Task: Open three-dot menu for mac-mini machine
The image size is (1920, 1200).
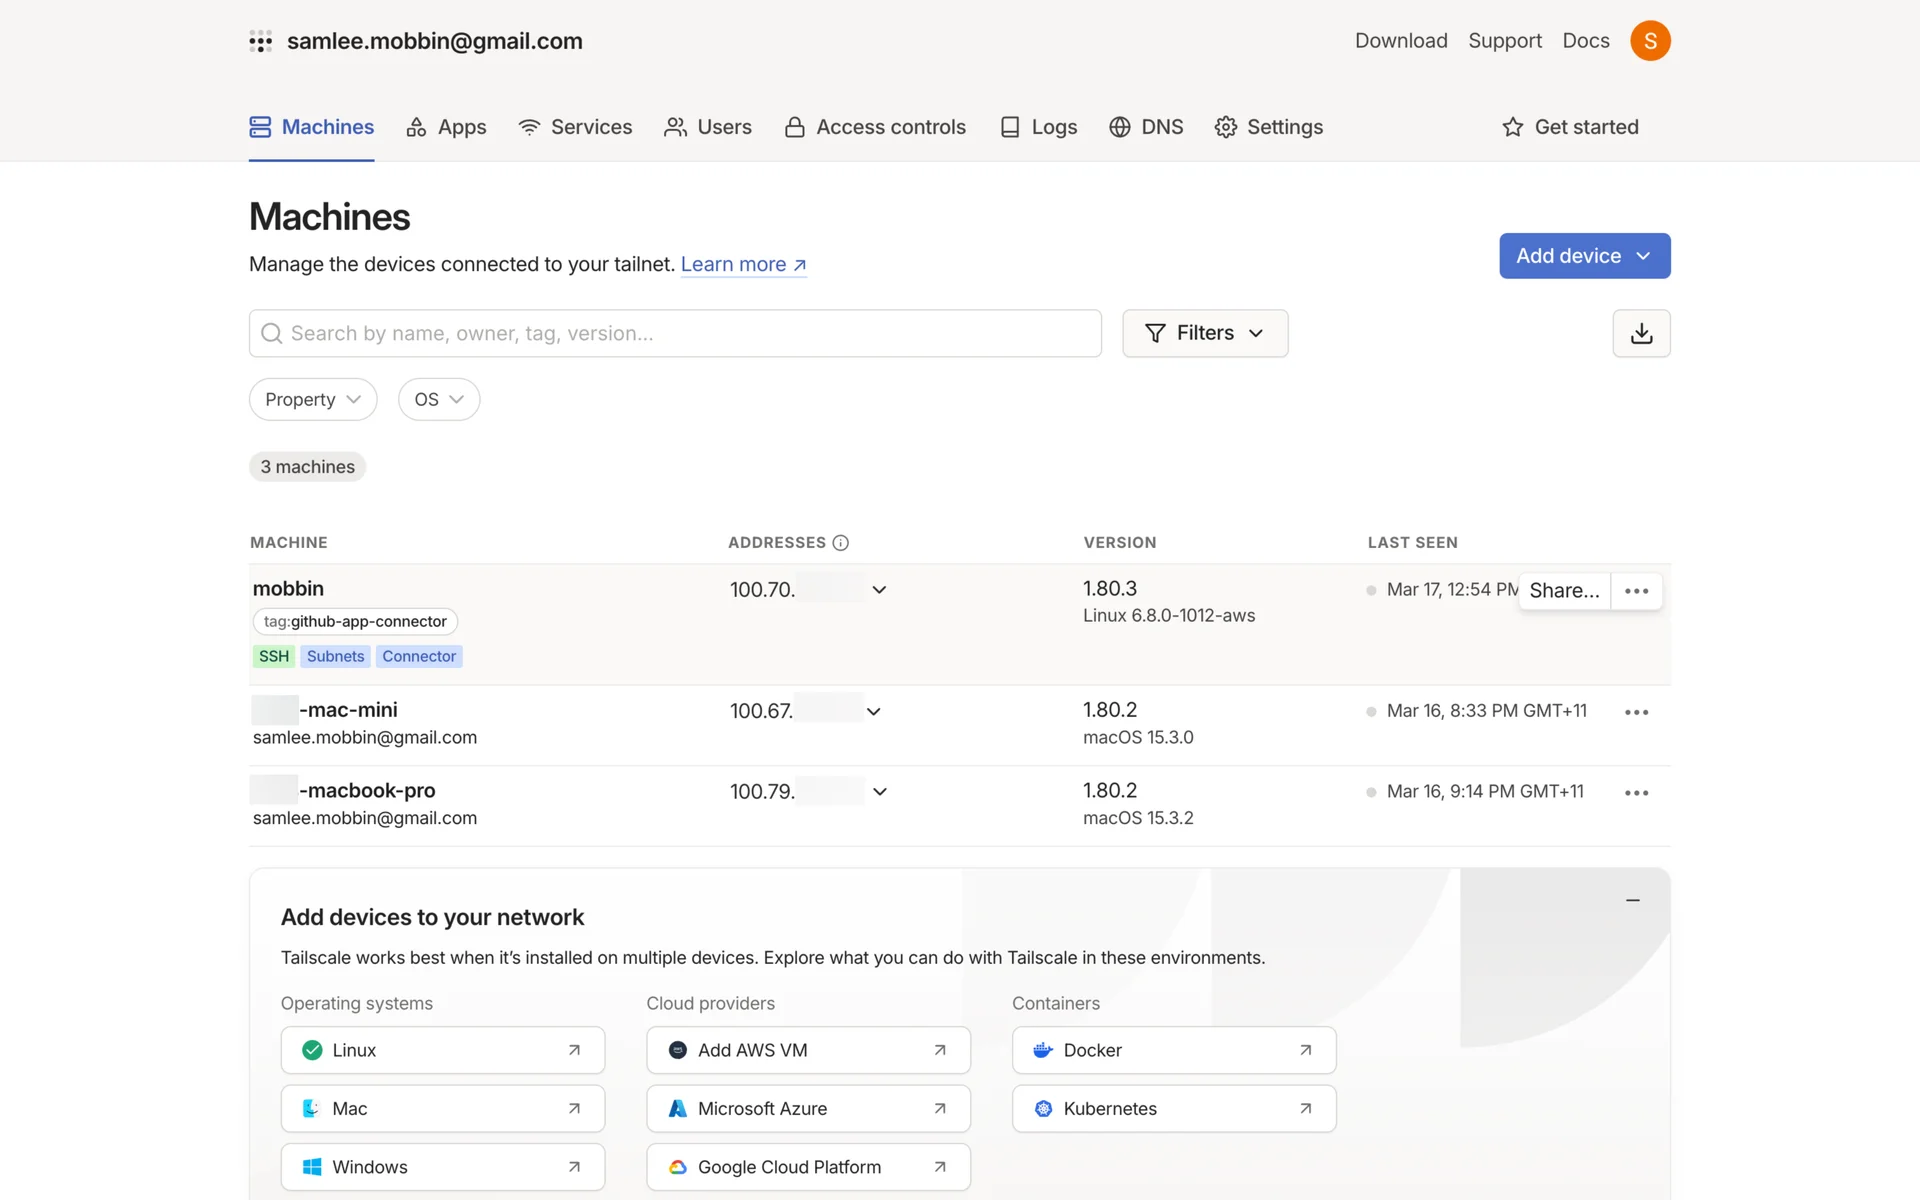Action: point(1636,712)
